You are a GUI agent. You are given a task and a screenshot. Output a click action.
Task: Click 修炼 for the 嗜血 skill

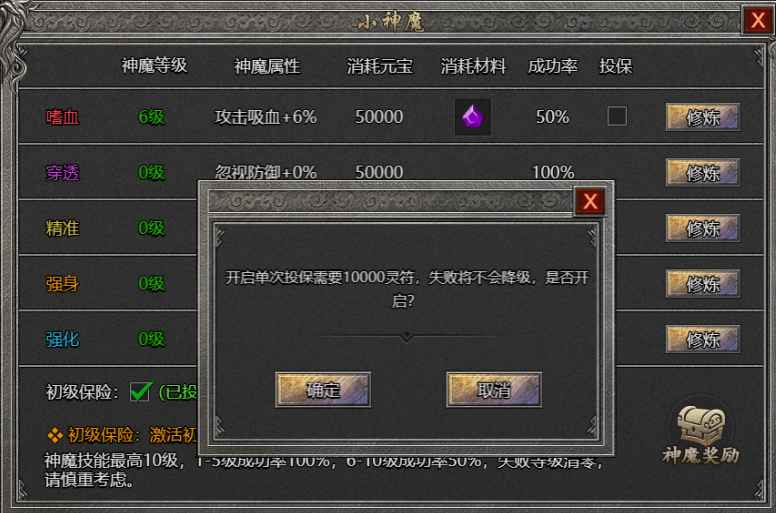pyautogui.click(x=703, y=117)
